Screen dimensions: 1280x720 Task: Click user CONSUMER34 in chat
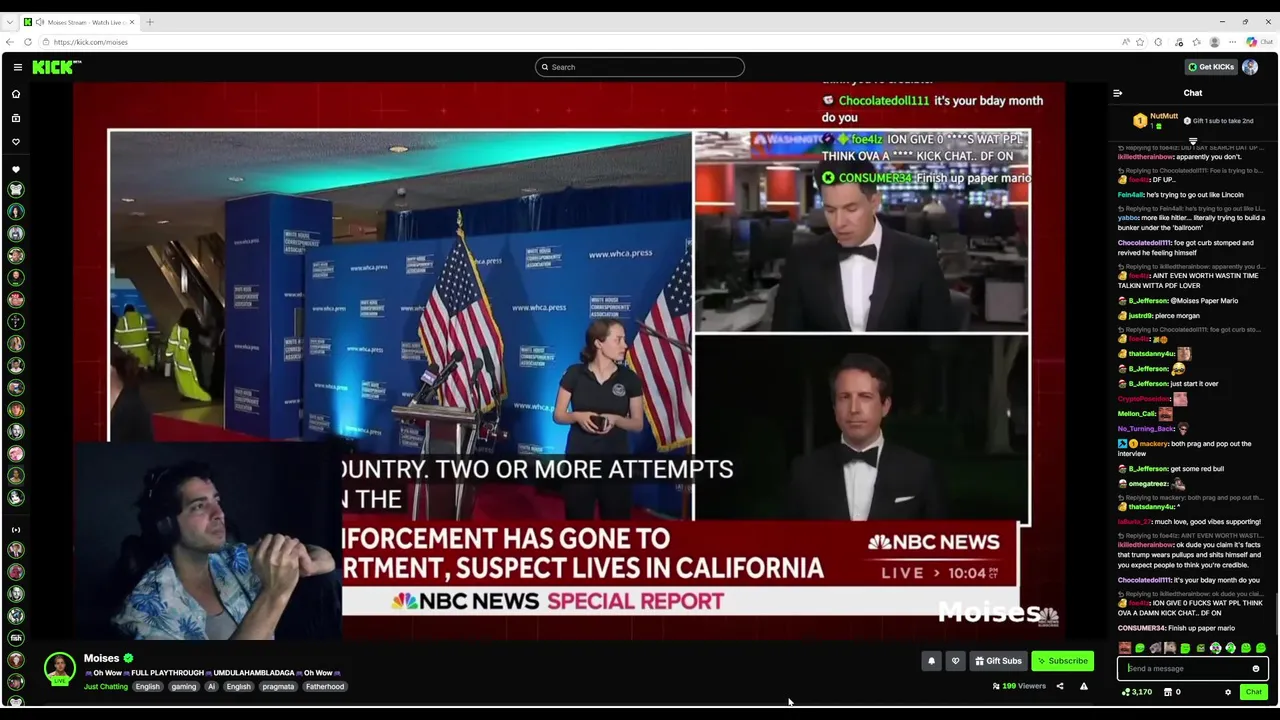click(1142, 628)
